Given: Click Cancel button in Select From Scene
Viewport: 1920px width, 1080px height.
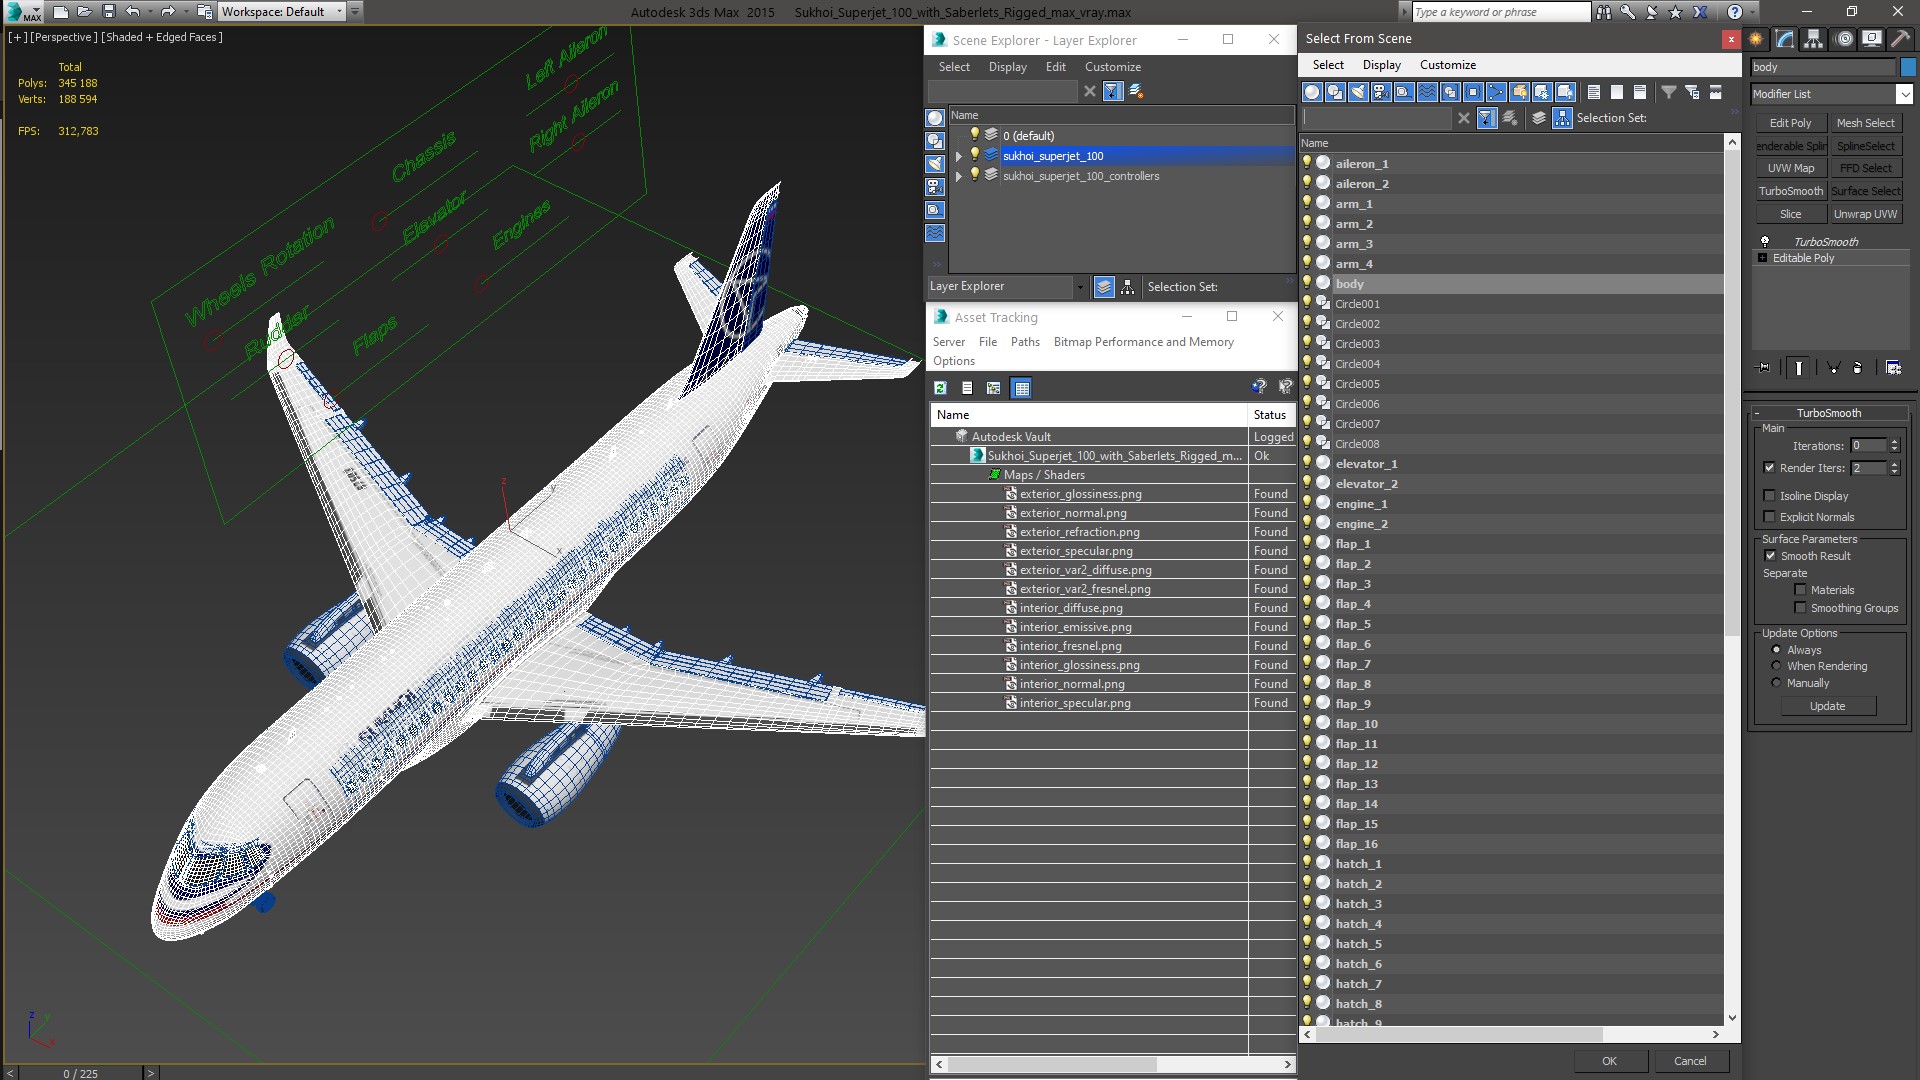Looking at the screenshot, I should tap(1690, 1061).
